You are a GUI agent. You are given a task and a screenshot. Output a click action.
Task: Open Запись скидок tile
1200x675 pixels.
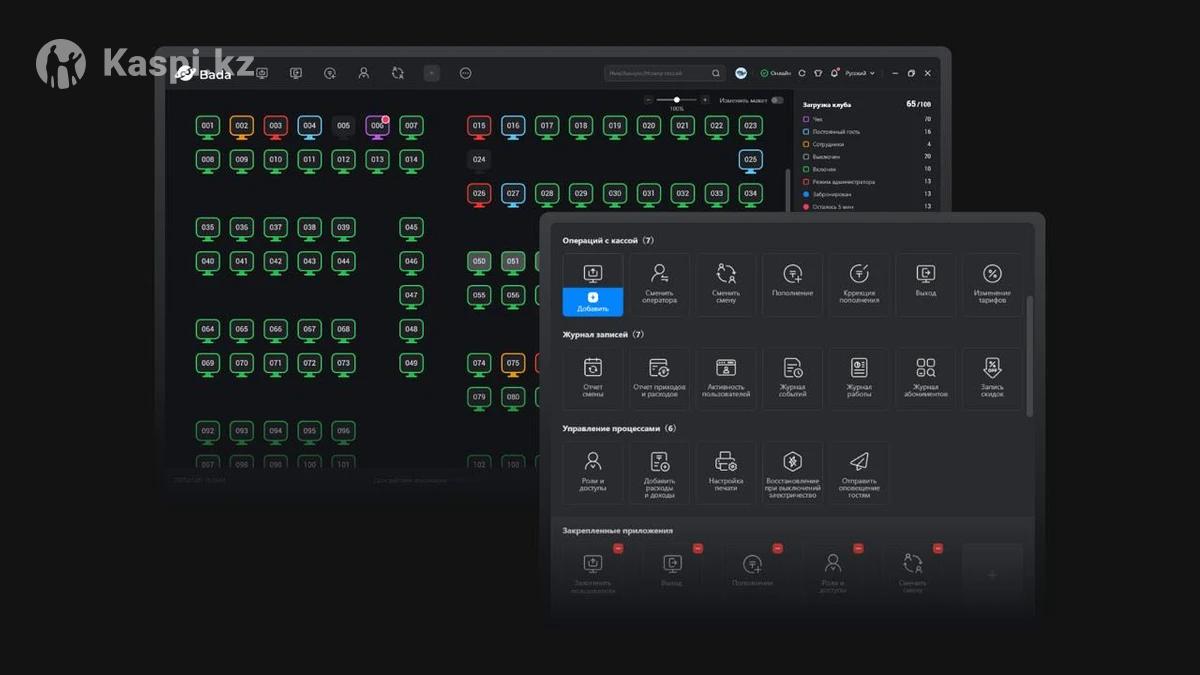point(992,378)
